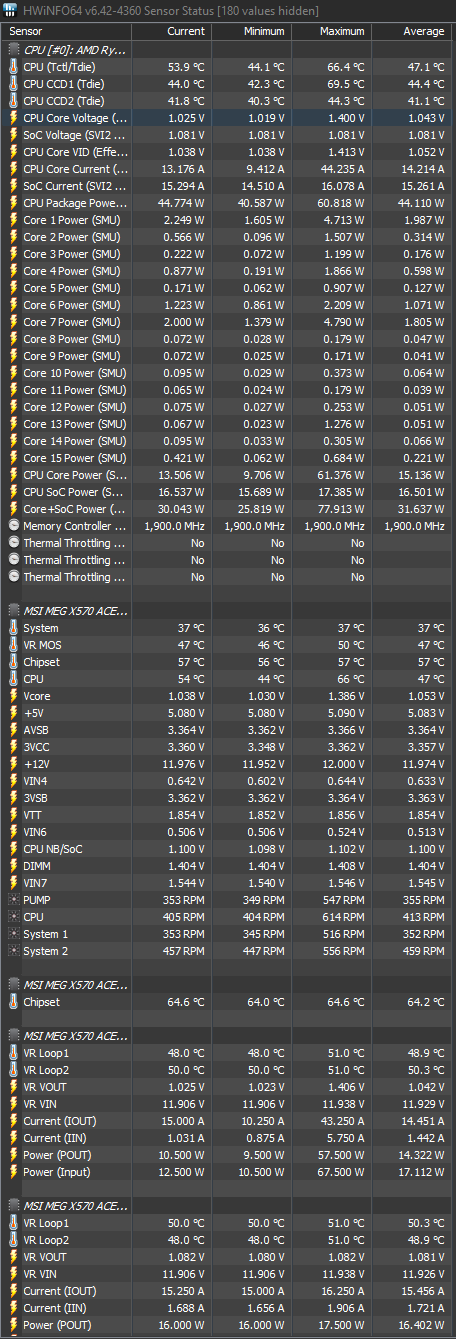Image resolution: width=456 pixels, height=1339 pixels.
Task: Click the 44.235 A maximum current value
Action: point(342,169)
